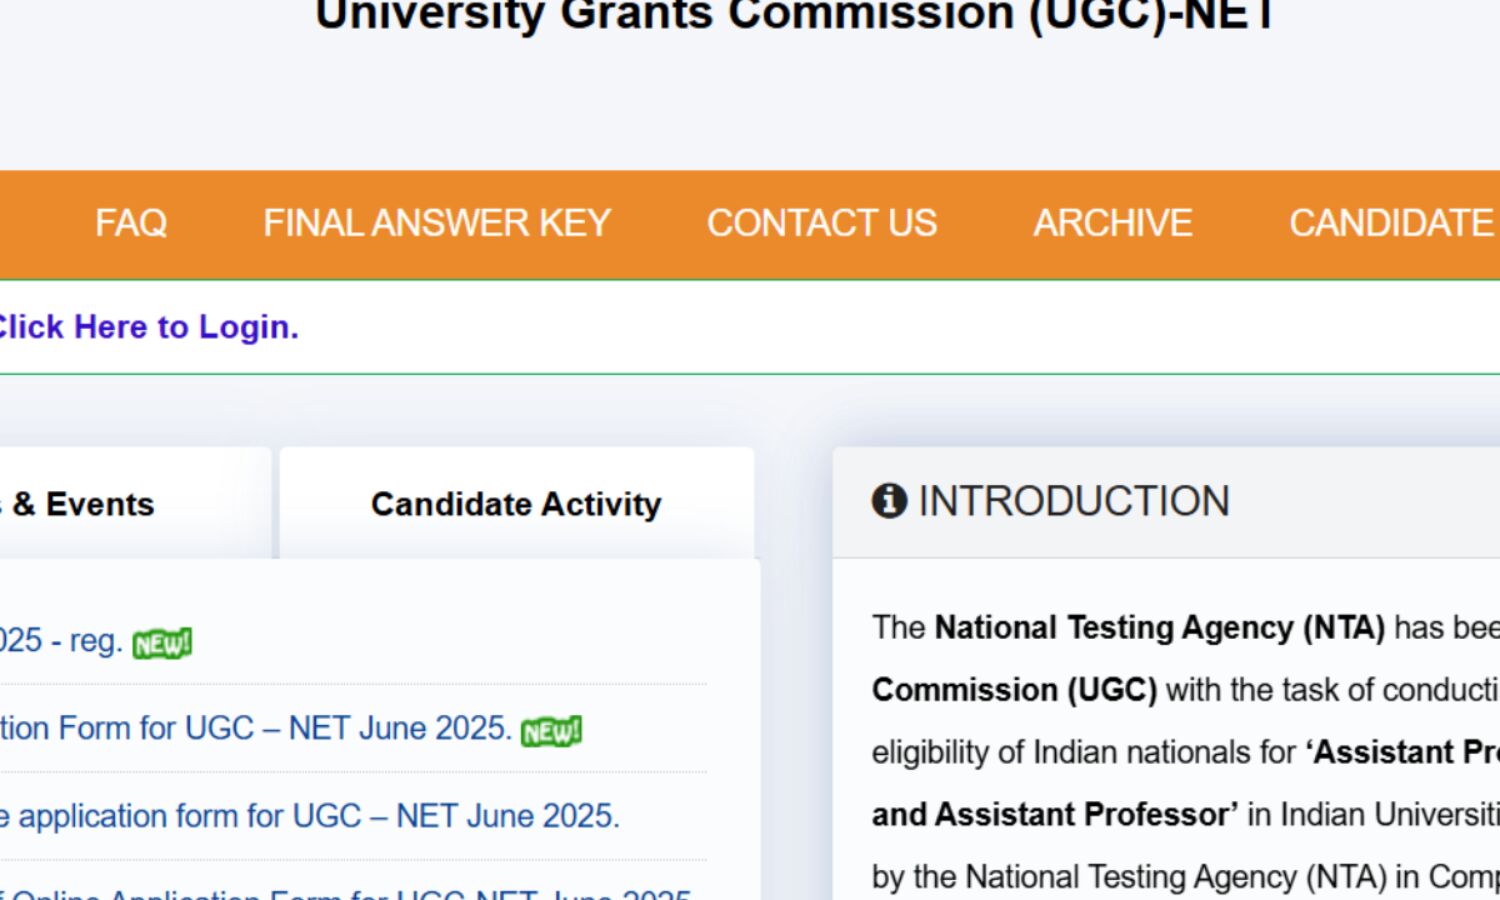
Task: Click the INTRODUCTION heading text
Action: 1073,501
